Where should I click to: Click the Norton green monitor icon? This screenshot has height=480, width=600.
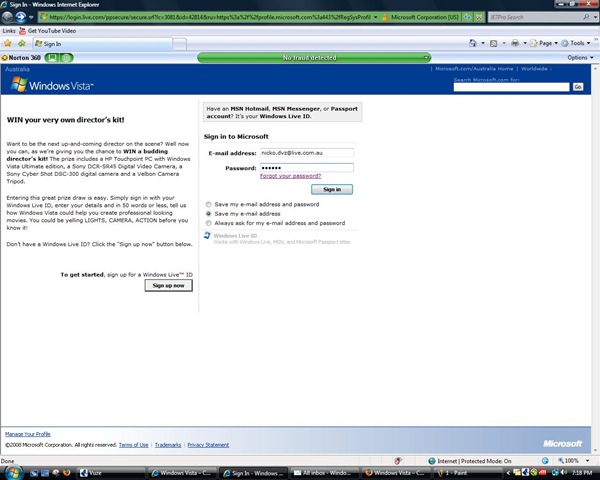(52, 58)
